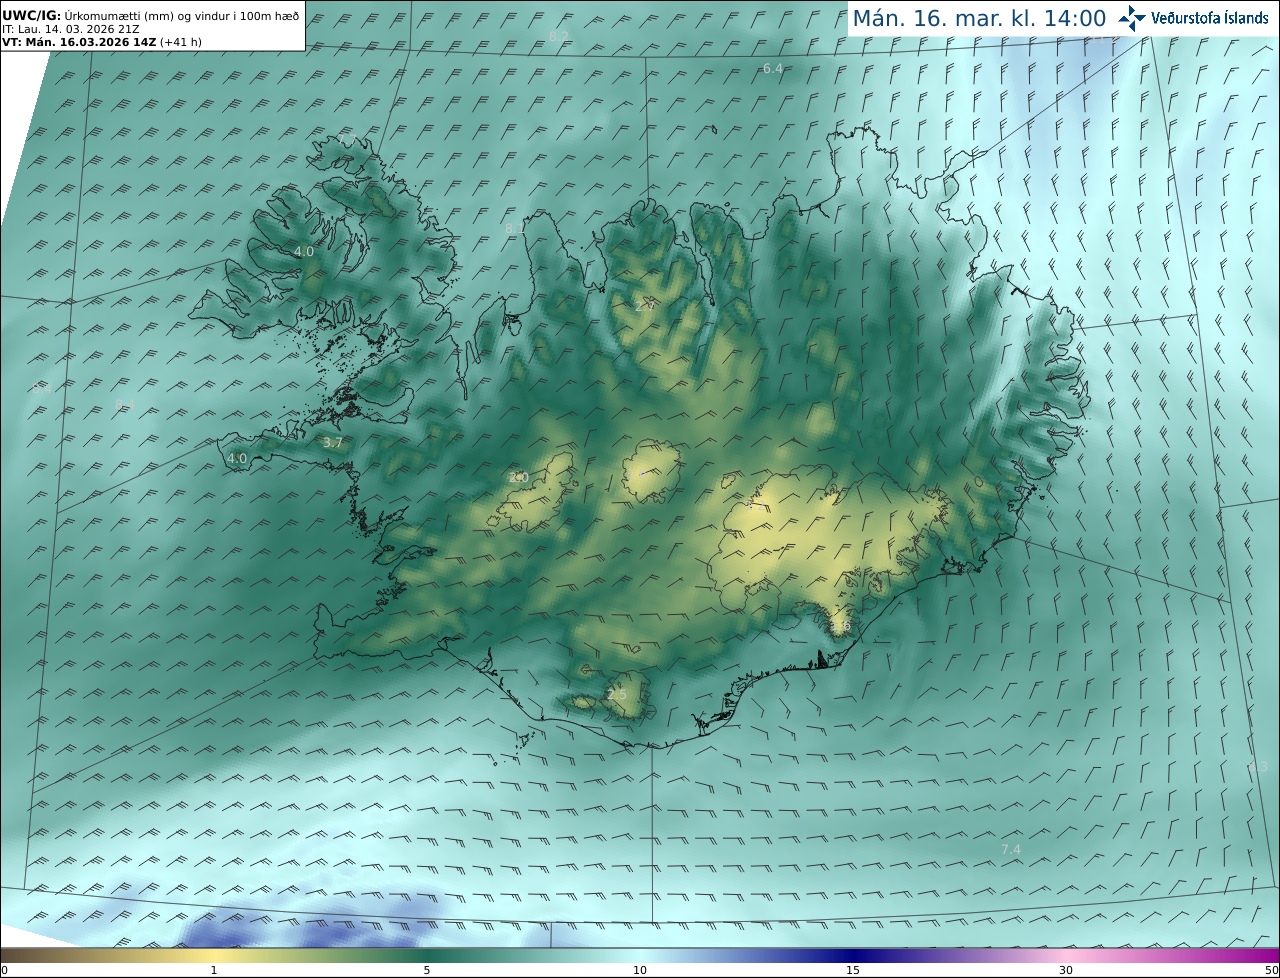
Task: Click the 10 label on the color scale
Action: 640,970
